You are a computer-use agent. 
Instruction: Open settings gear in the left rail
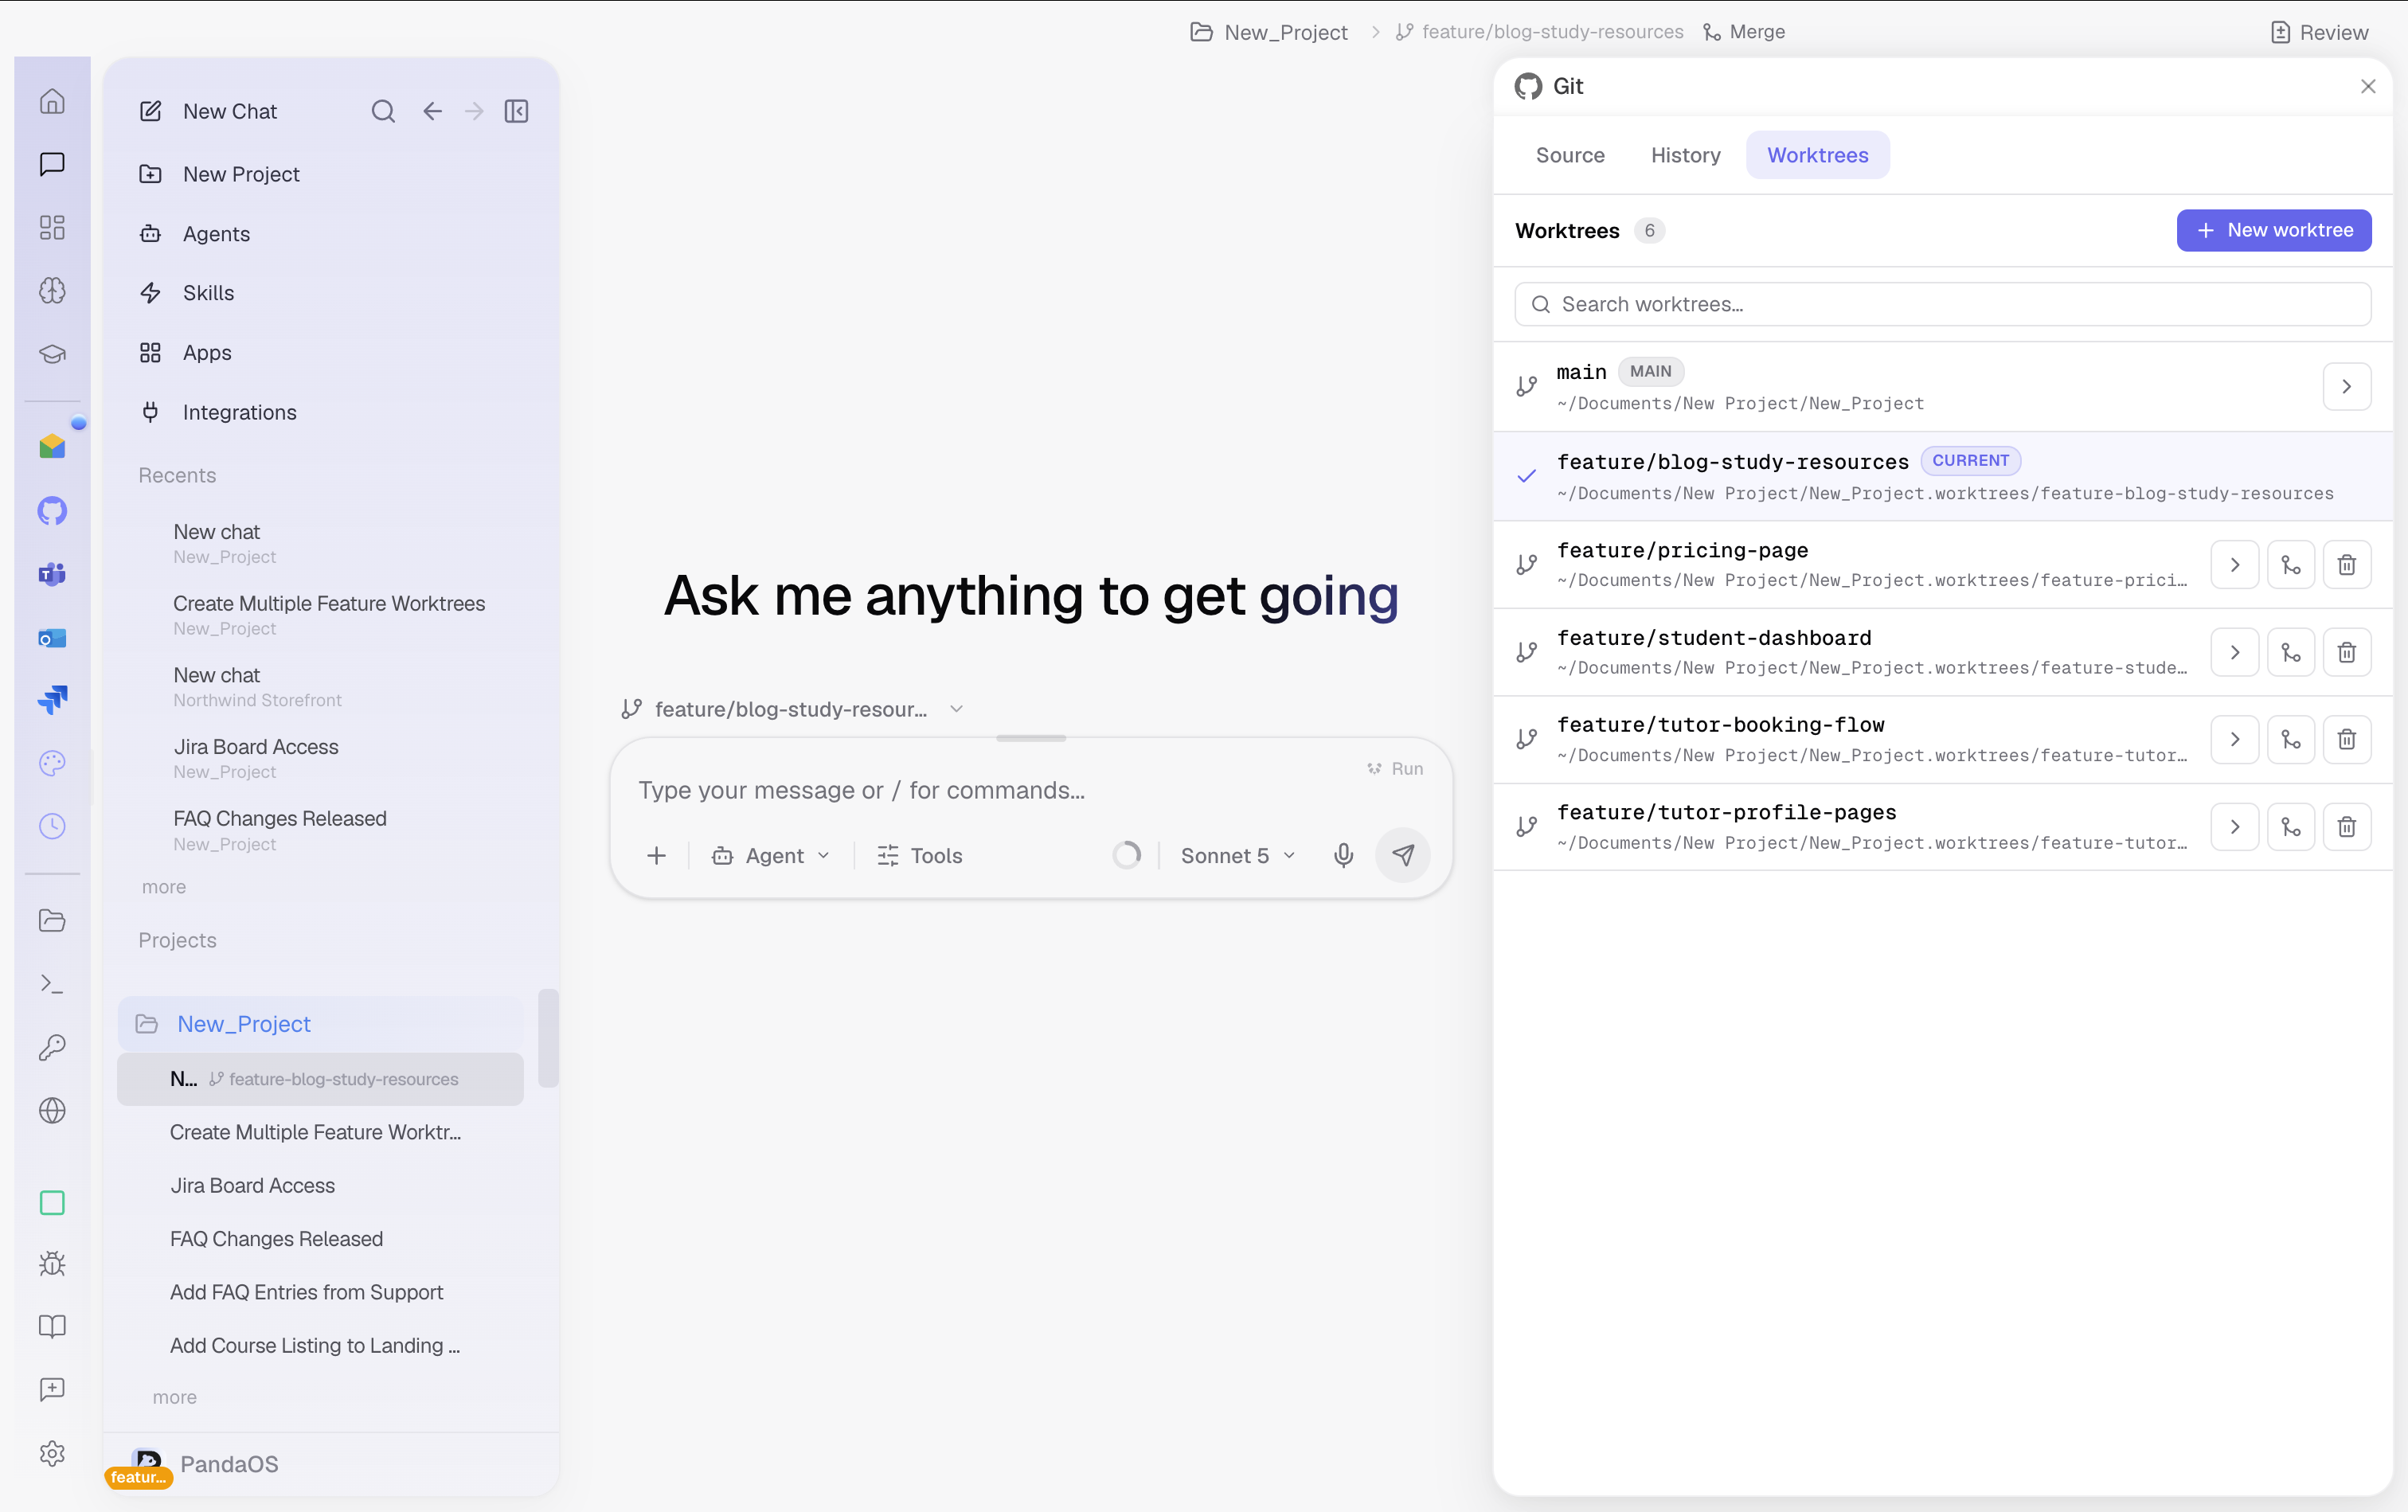(x=52, y=1453)
